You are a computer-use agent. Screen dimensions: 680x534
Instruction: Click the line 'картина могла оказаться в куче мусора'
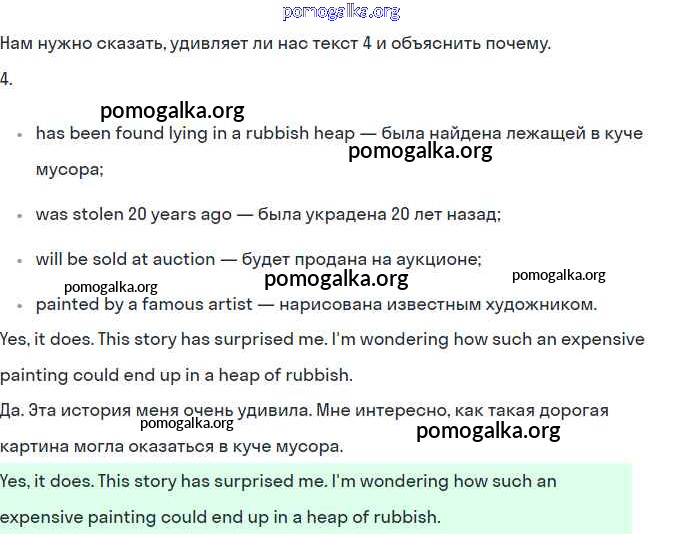coord(171,446)
